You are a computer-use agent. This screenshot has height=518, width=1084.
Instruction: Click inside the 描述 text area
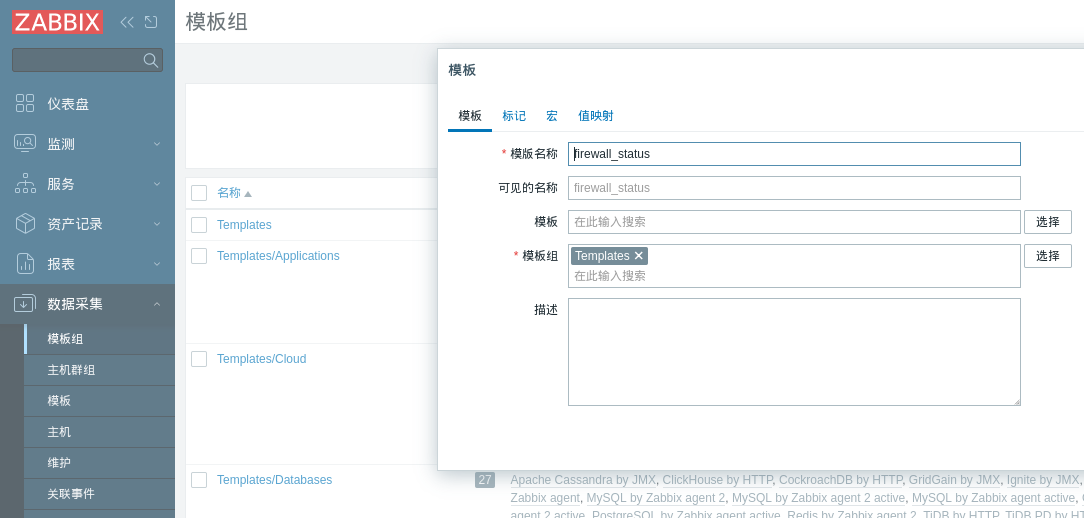[x=794, y=352]
